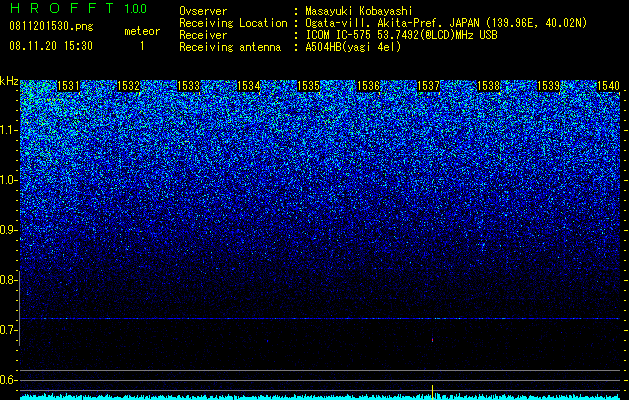This screenshot has height=400, width=629.
Task: Select the 1537 time marker
Action: 428,86
